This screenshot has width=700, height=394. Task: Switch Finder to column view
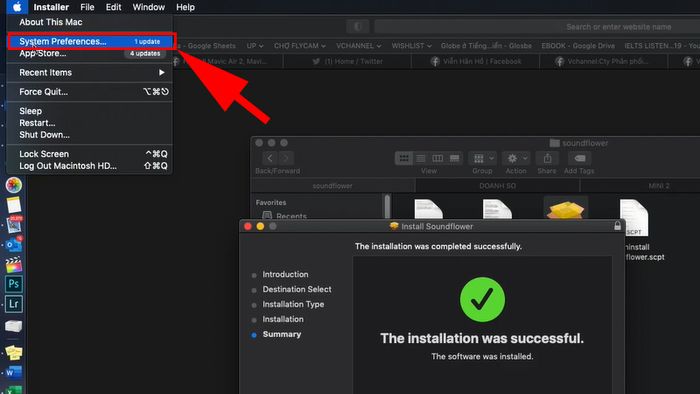point(438,158)
